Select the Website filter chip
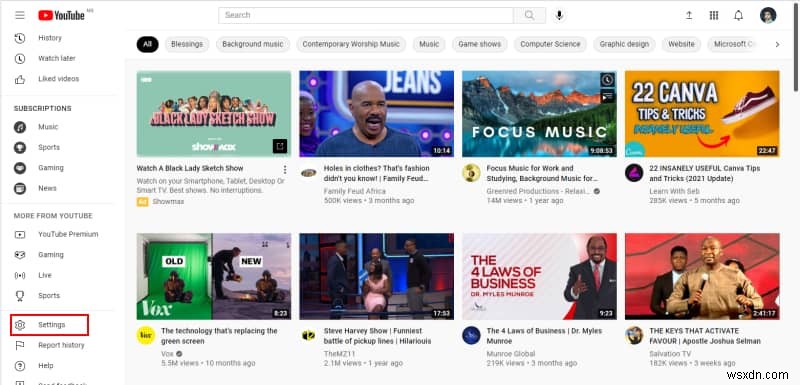Image resolution: width=800 pixels, height=385 pixels. [x=681, y=44]
